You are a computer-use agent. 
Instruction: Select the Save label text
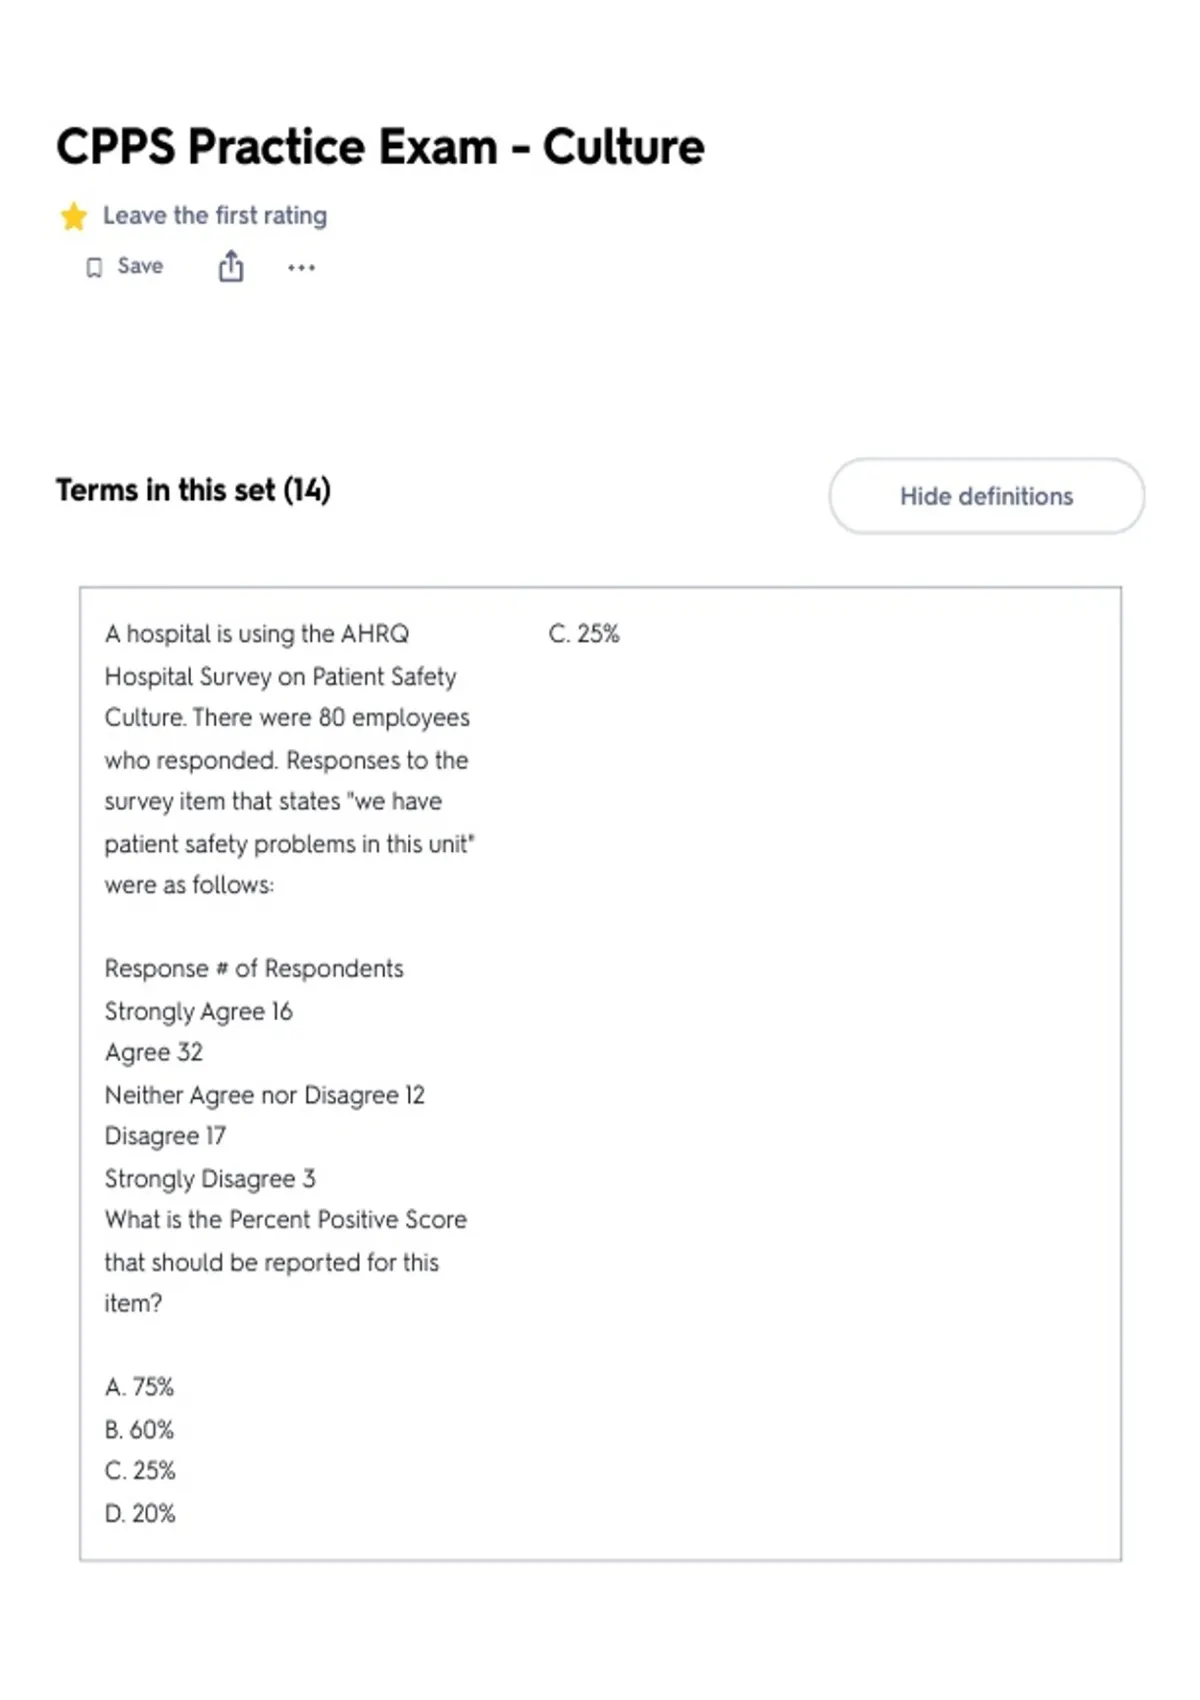(x=140, y=266)
